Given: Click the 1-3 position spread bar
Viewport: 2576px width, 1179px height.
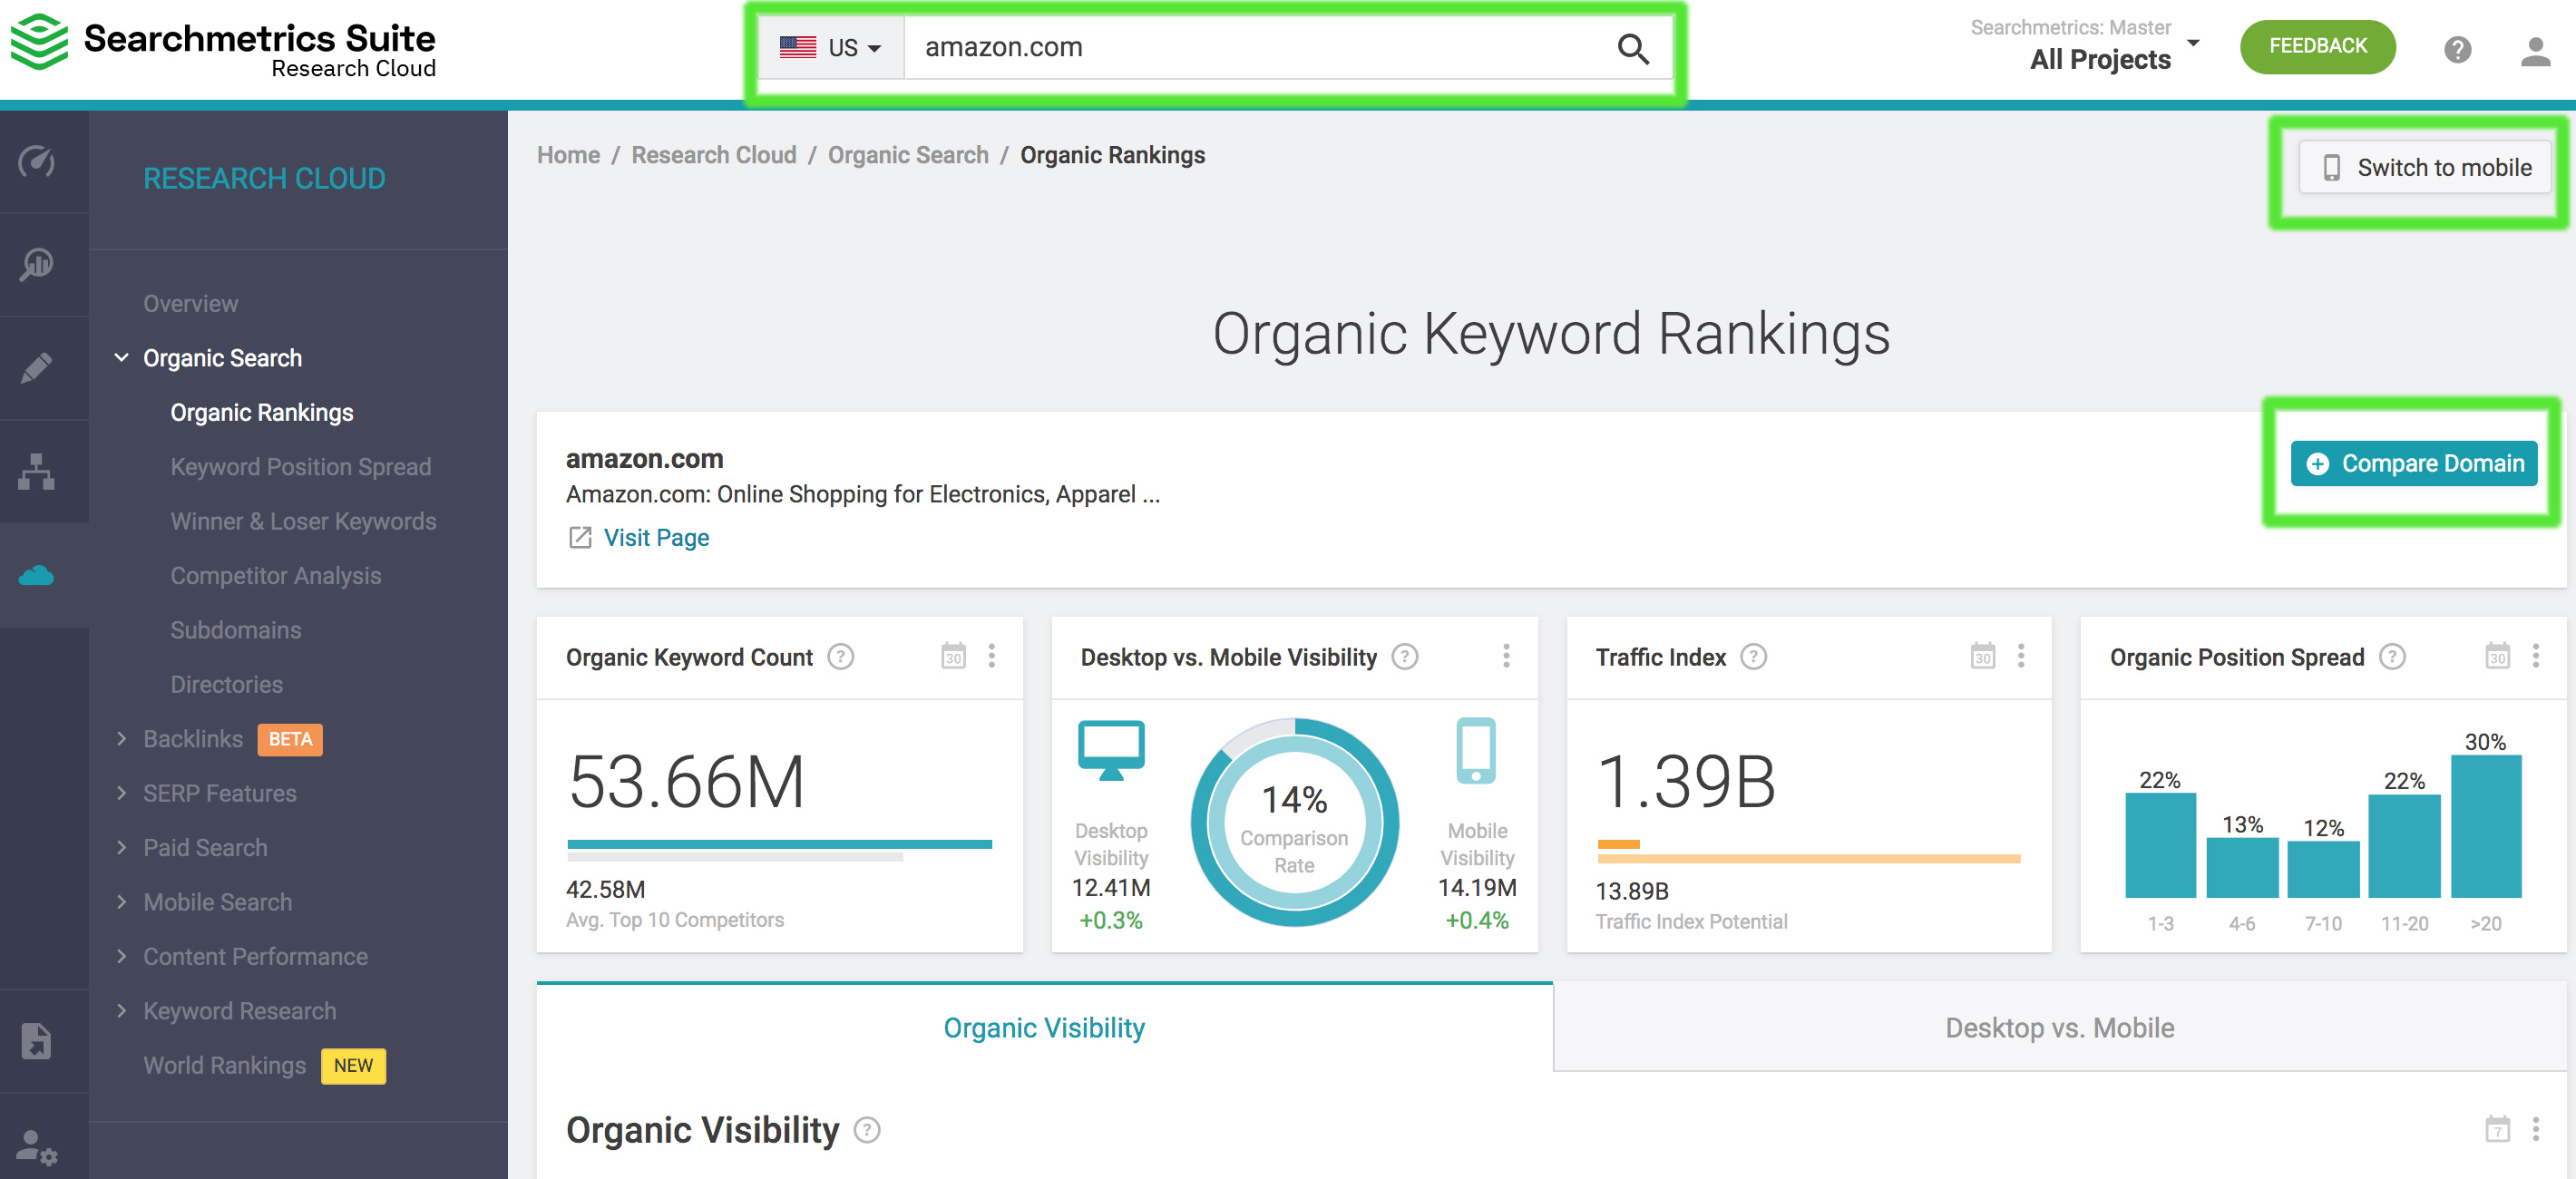Looking at the screenshot, I should tap(2160, 845).
